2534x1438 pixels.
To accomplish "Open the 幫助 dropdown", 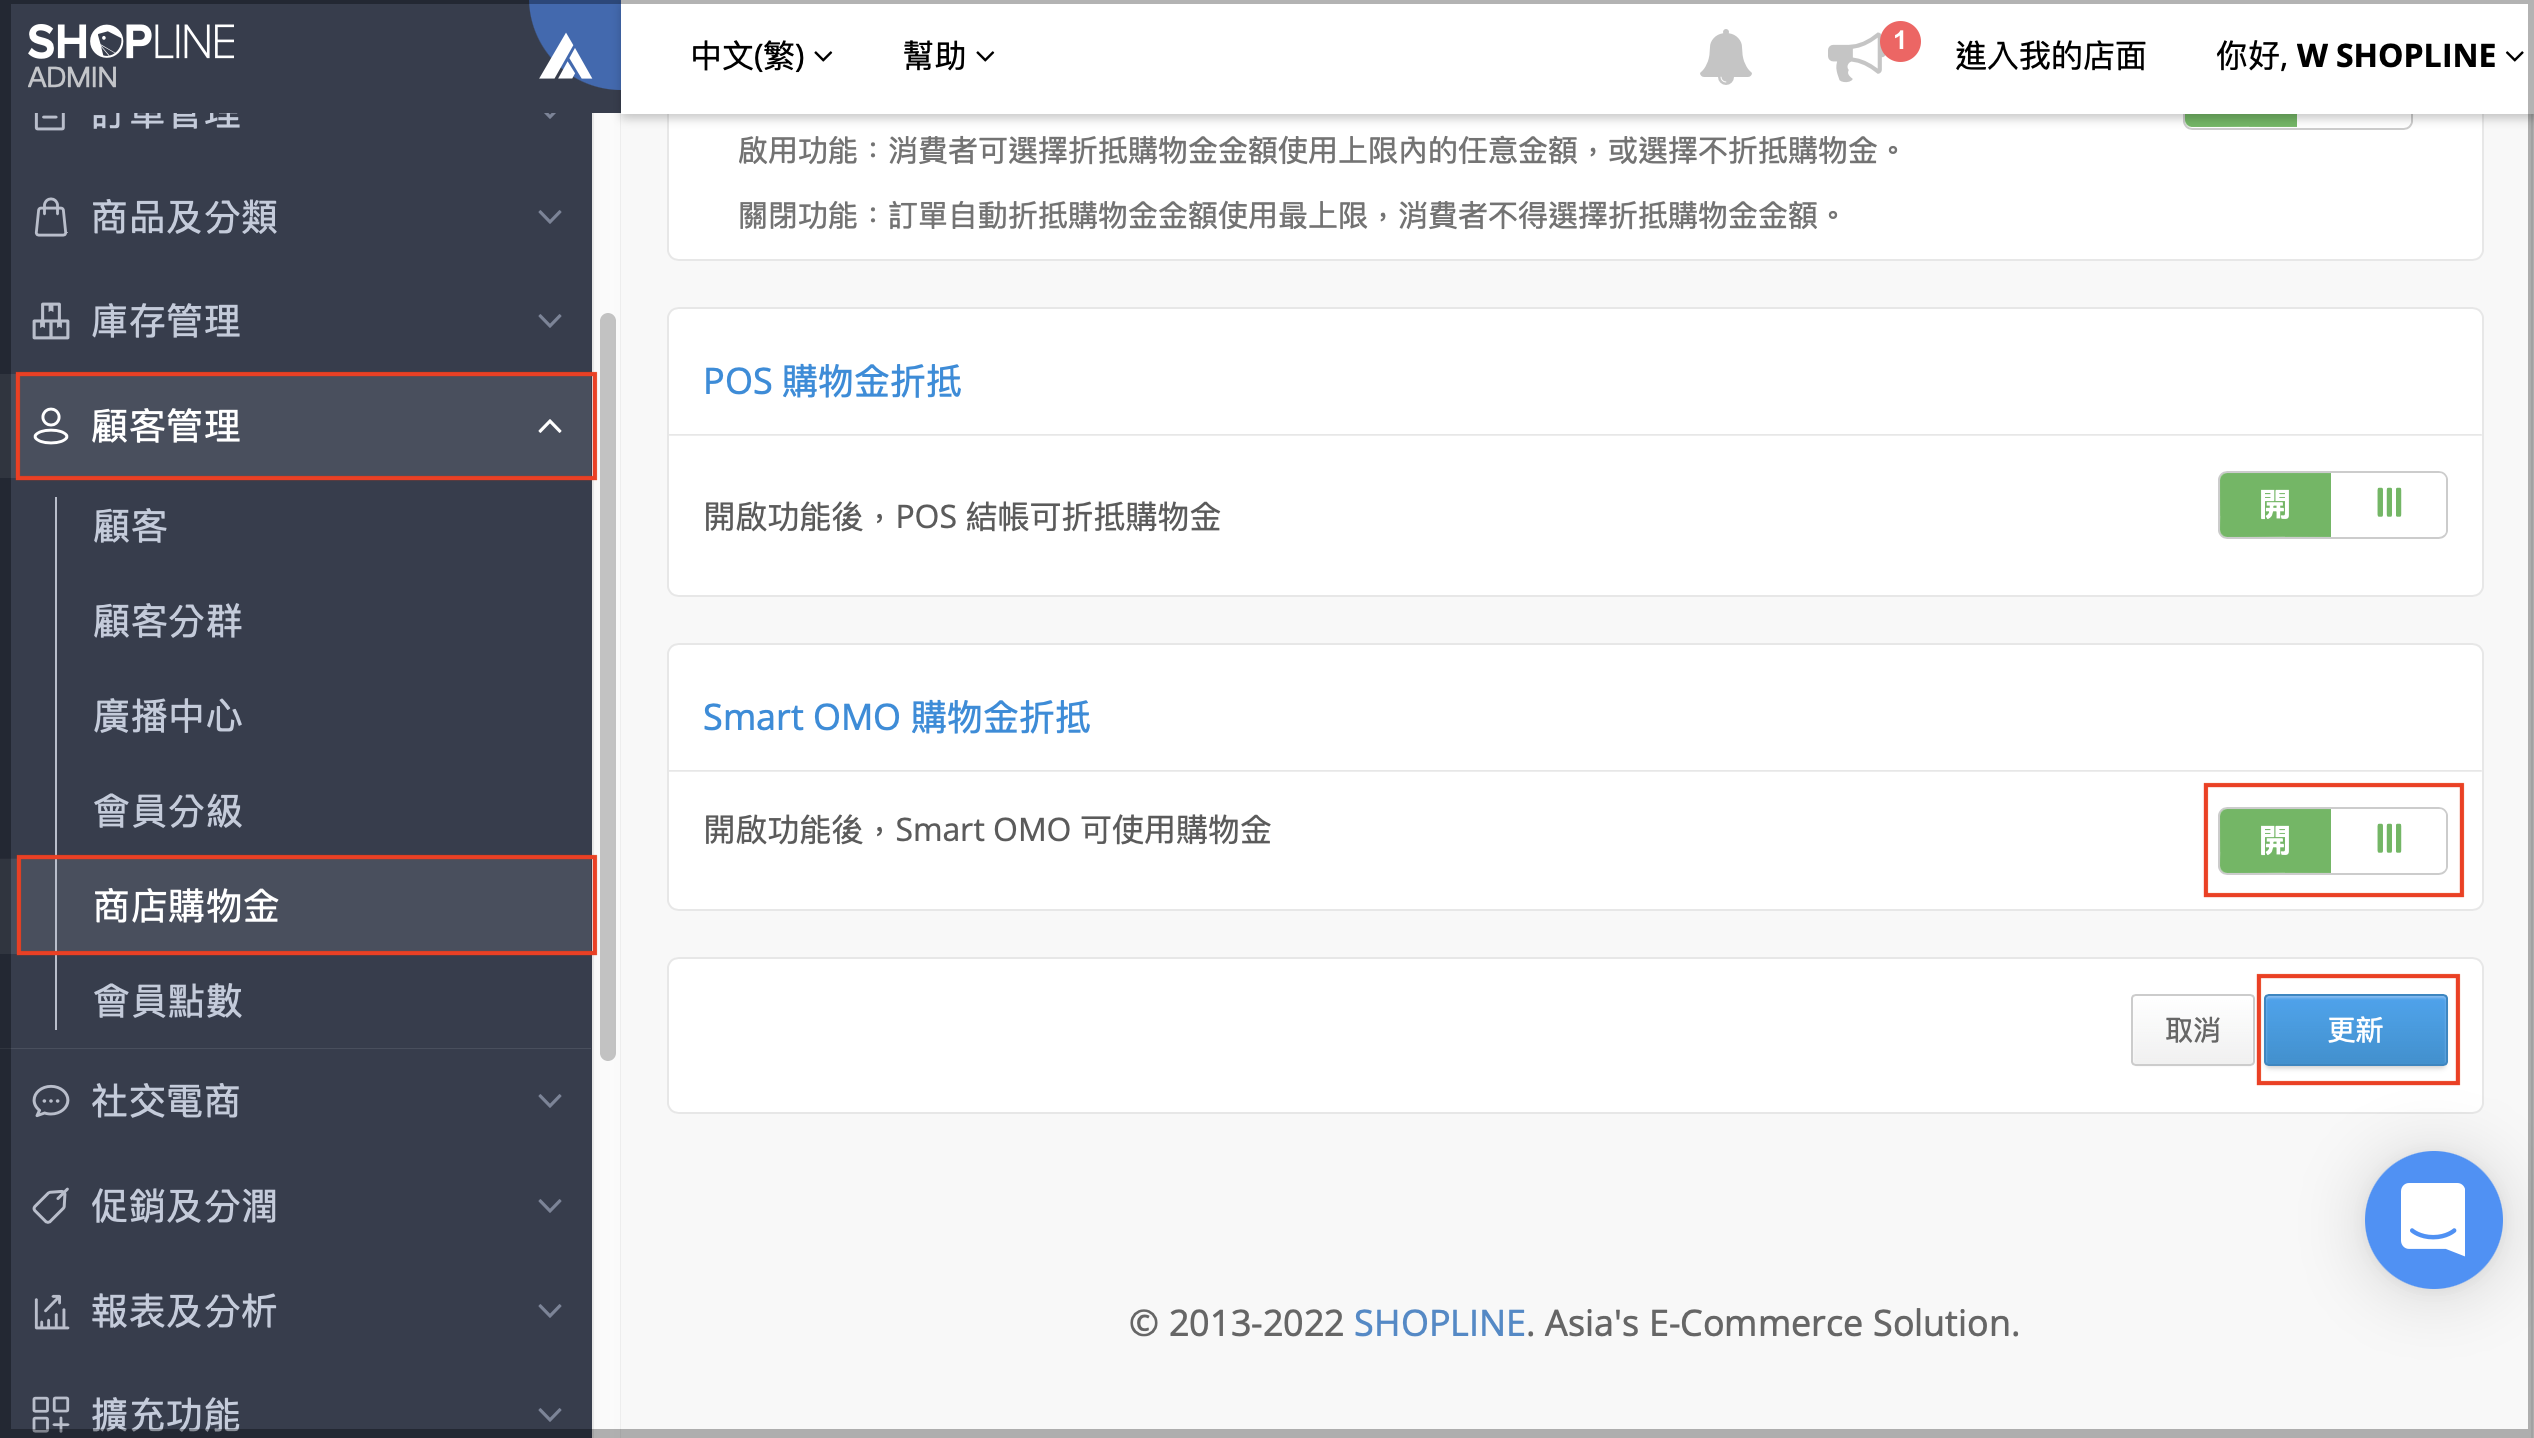I will pyautogui.click(x=948, y=56).
